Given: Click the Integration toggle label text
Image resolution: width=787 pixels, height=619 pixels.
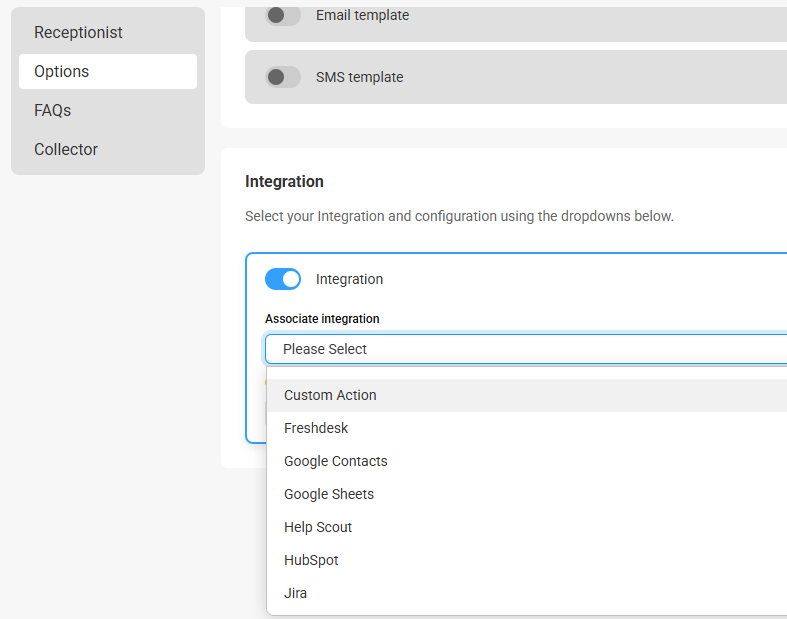Looking at the screenshot, I should point(349,279).
